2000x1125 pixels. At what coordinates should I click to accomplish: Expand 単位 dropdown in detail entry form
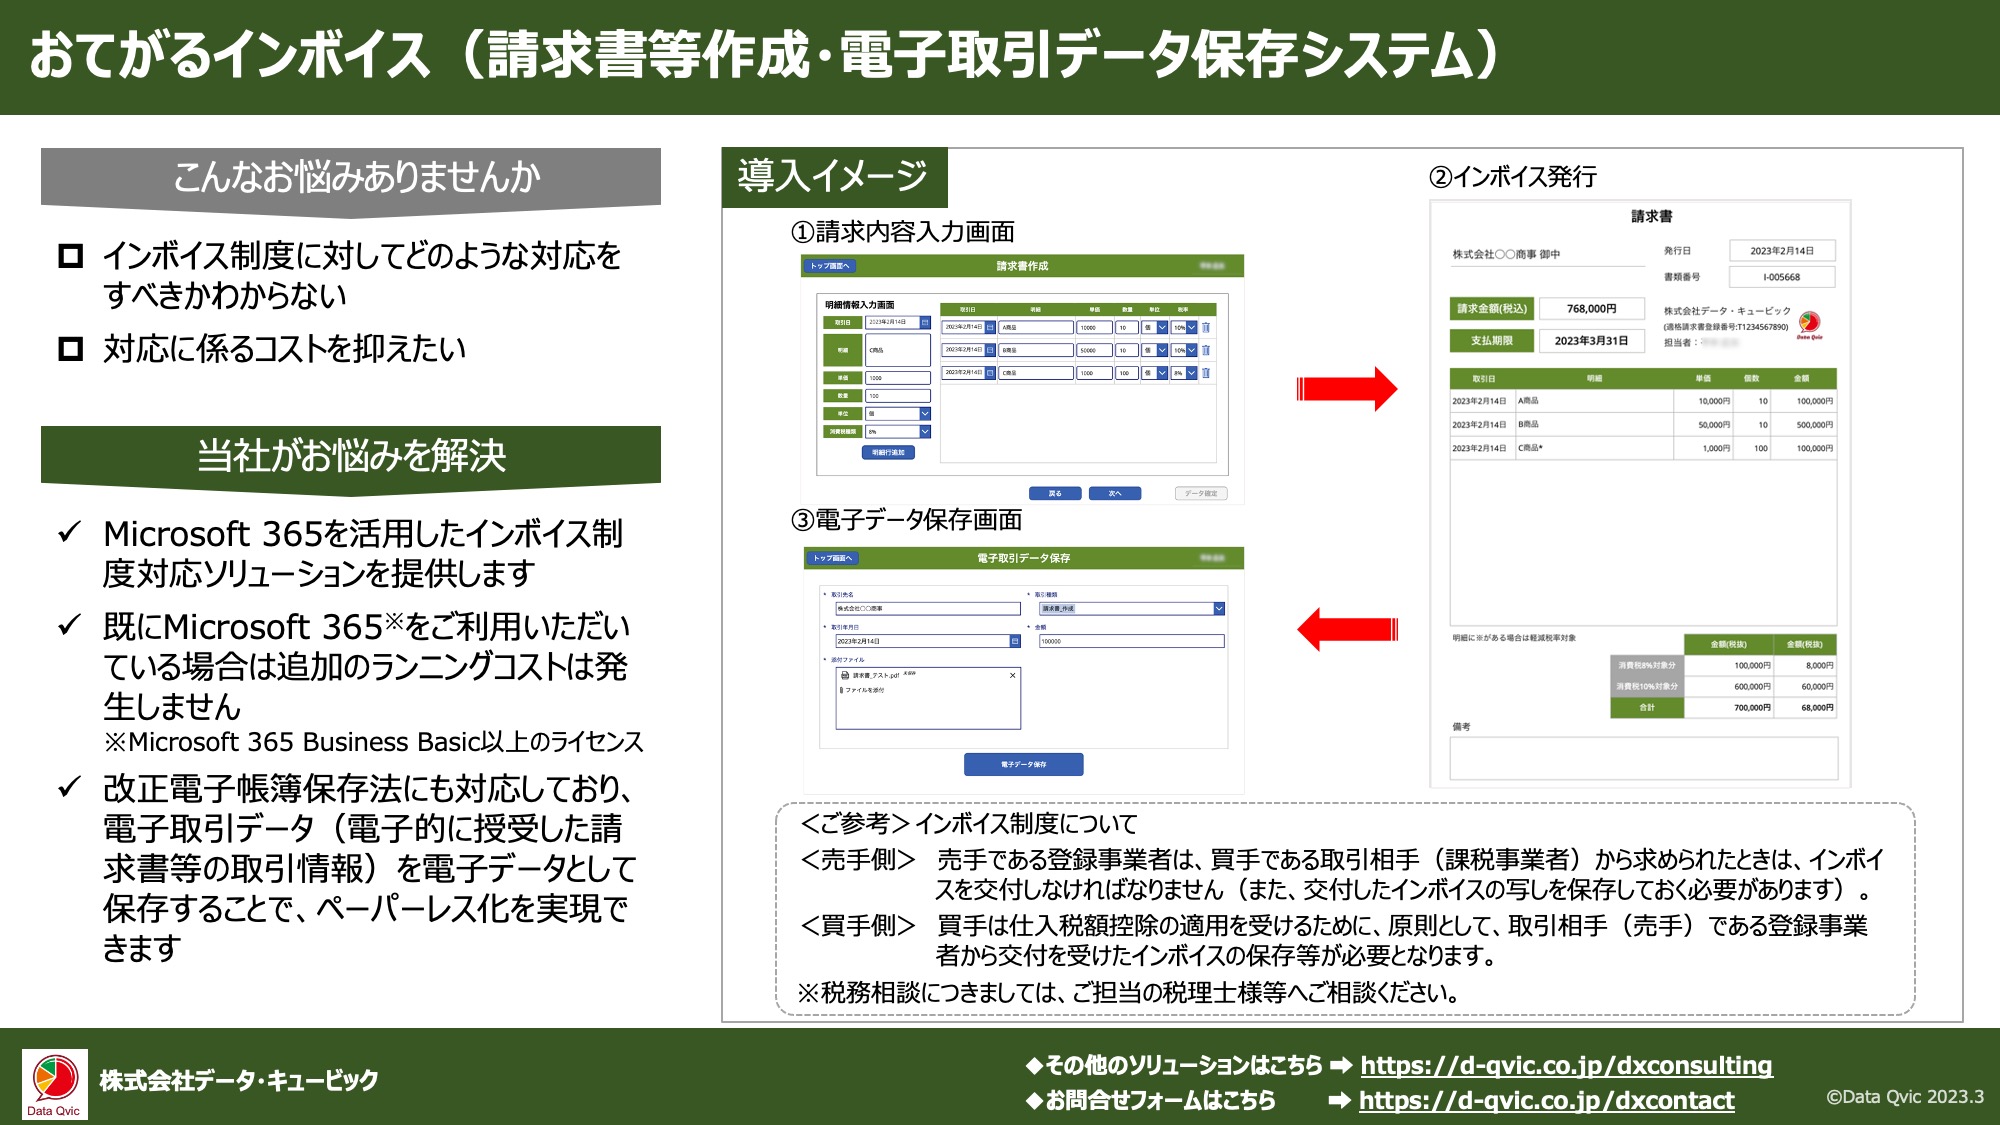925,413
